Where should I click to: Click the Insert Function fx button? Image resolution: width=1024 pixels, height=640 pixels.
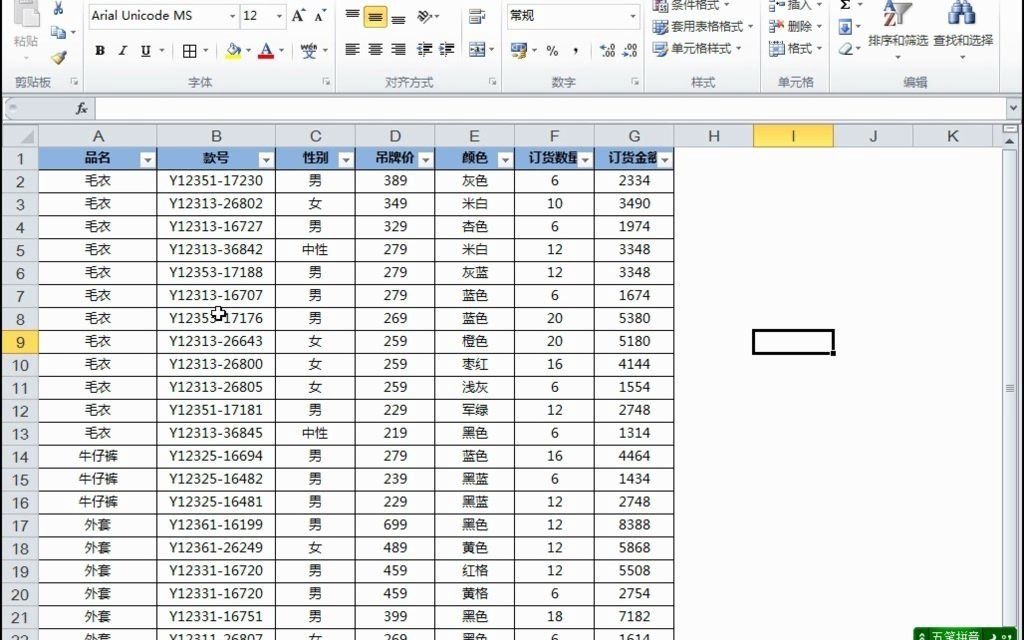click(x=82, y=108)
